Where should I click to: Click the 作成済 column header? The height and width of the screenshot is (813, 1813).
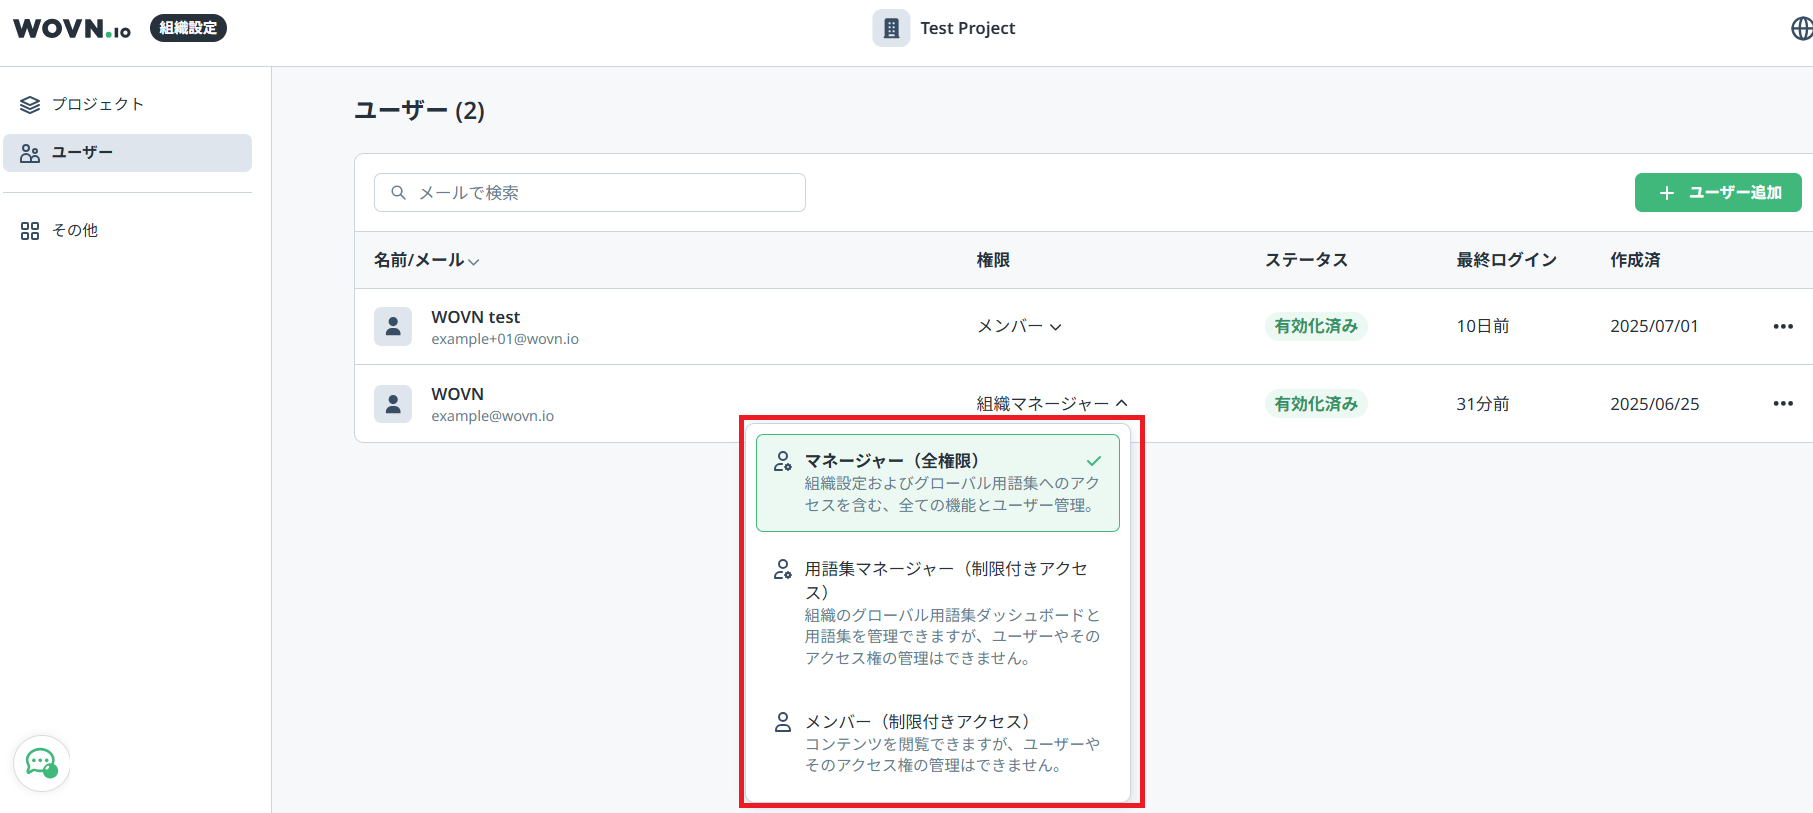point(1635,260)
